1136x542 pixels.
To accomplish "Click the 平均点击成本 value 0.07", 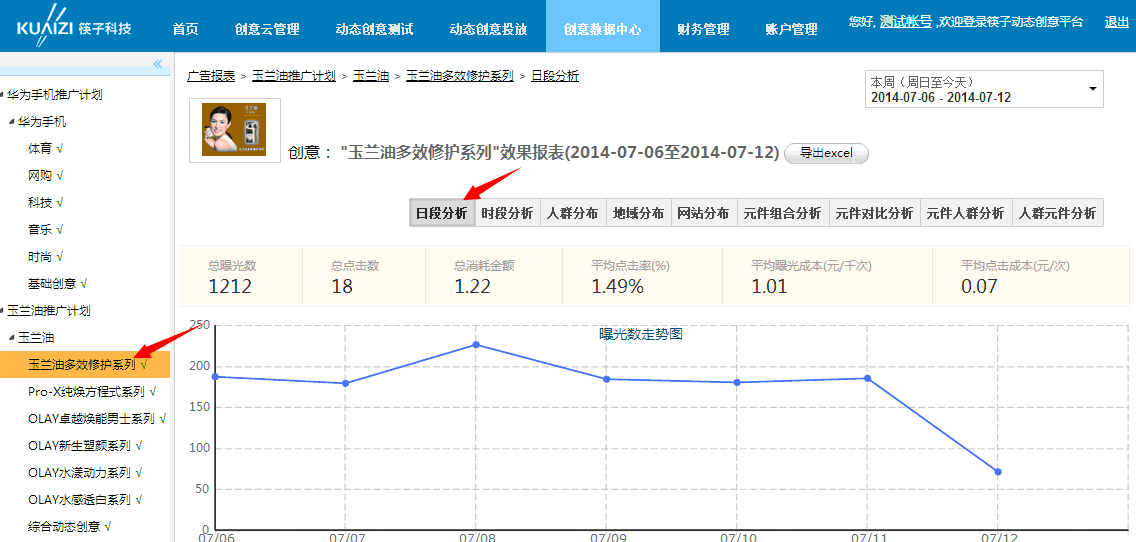I will pyautogui.click(x=980, y=286).
